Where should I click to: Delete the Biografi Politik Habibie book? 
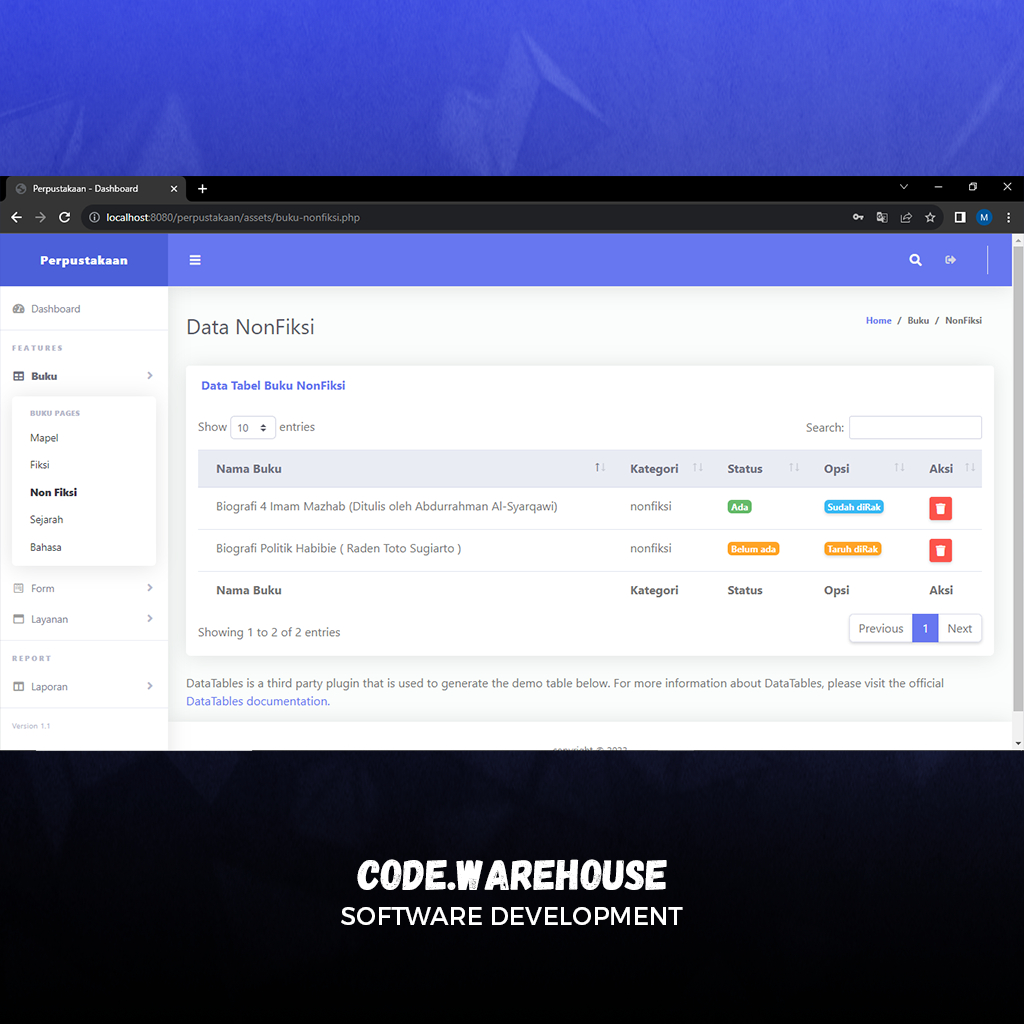pos(940,550)
